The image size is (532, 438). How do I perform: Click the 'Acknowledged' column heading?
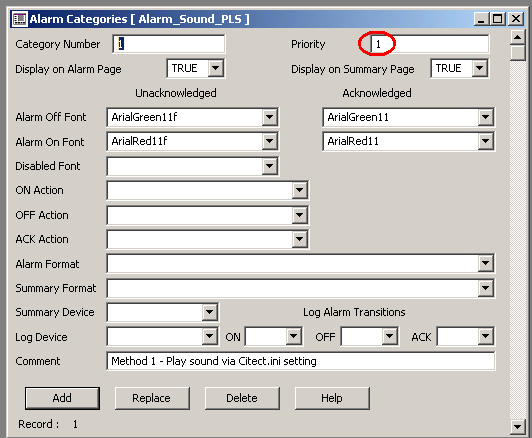[x=377, y=93]
